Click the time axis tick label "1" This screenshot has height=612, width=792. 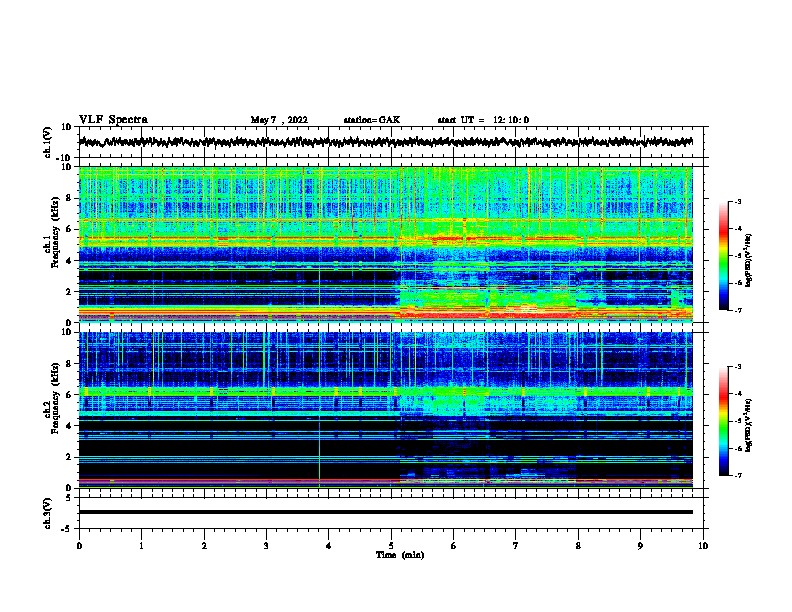141,546
